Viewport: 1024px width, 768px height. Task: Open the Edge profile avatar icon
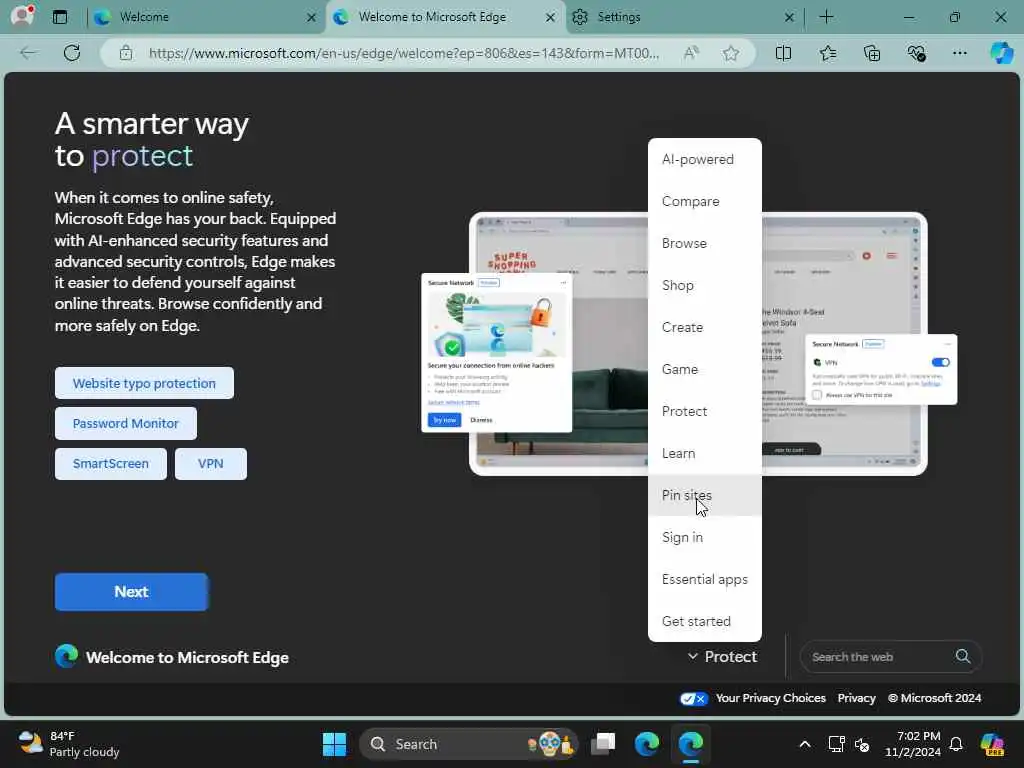tap(22, 16)
